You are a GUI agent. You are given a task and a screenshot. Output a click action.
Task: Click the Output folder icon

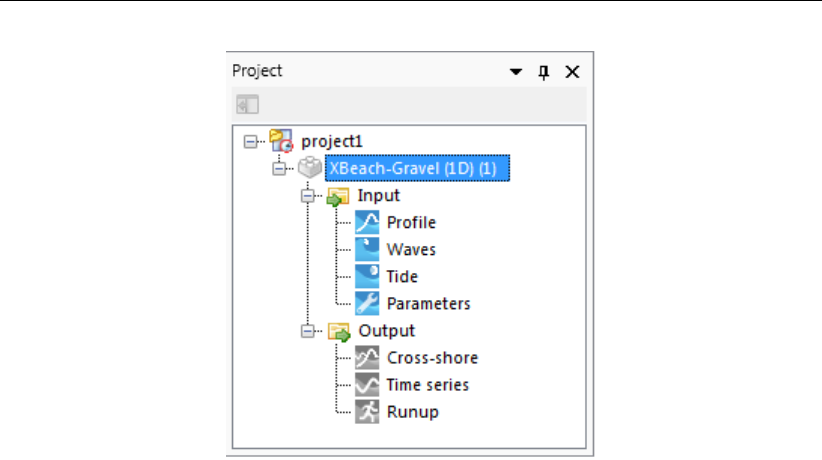[339, 331]
